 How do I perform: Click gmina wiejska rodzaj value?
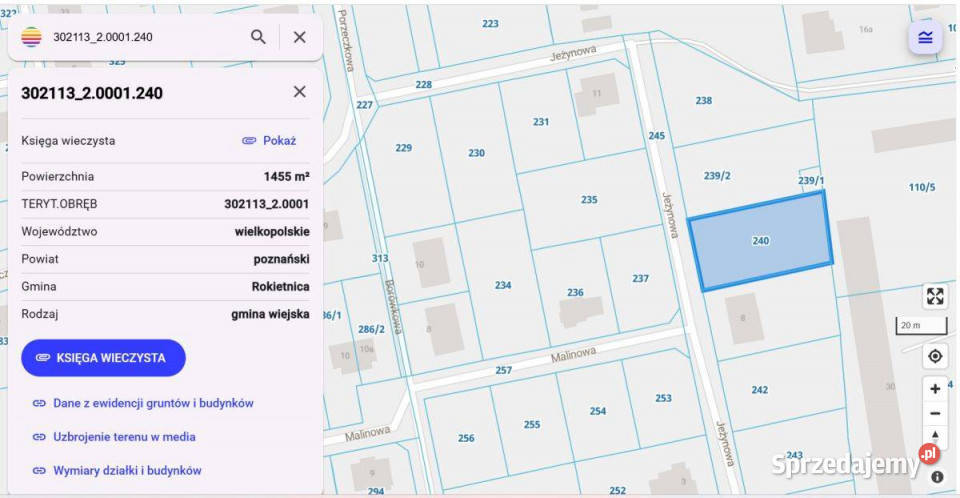coord(270,314)
